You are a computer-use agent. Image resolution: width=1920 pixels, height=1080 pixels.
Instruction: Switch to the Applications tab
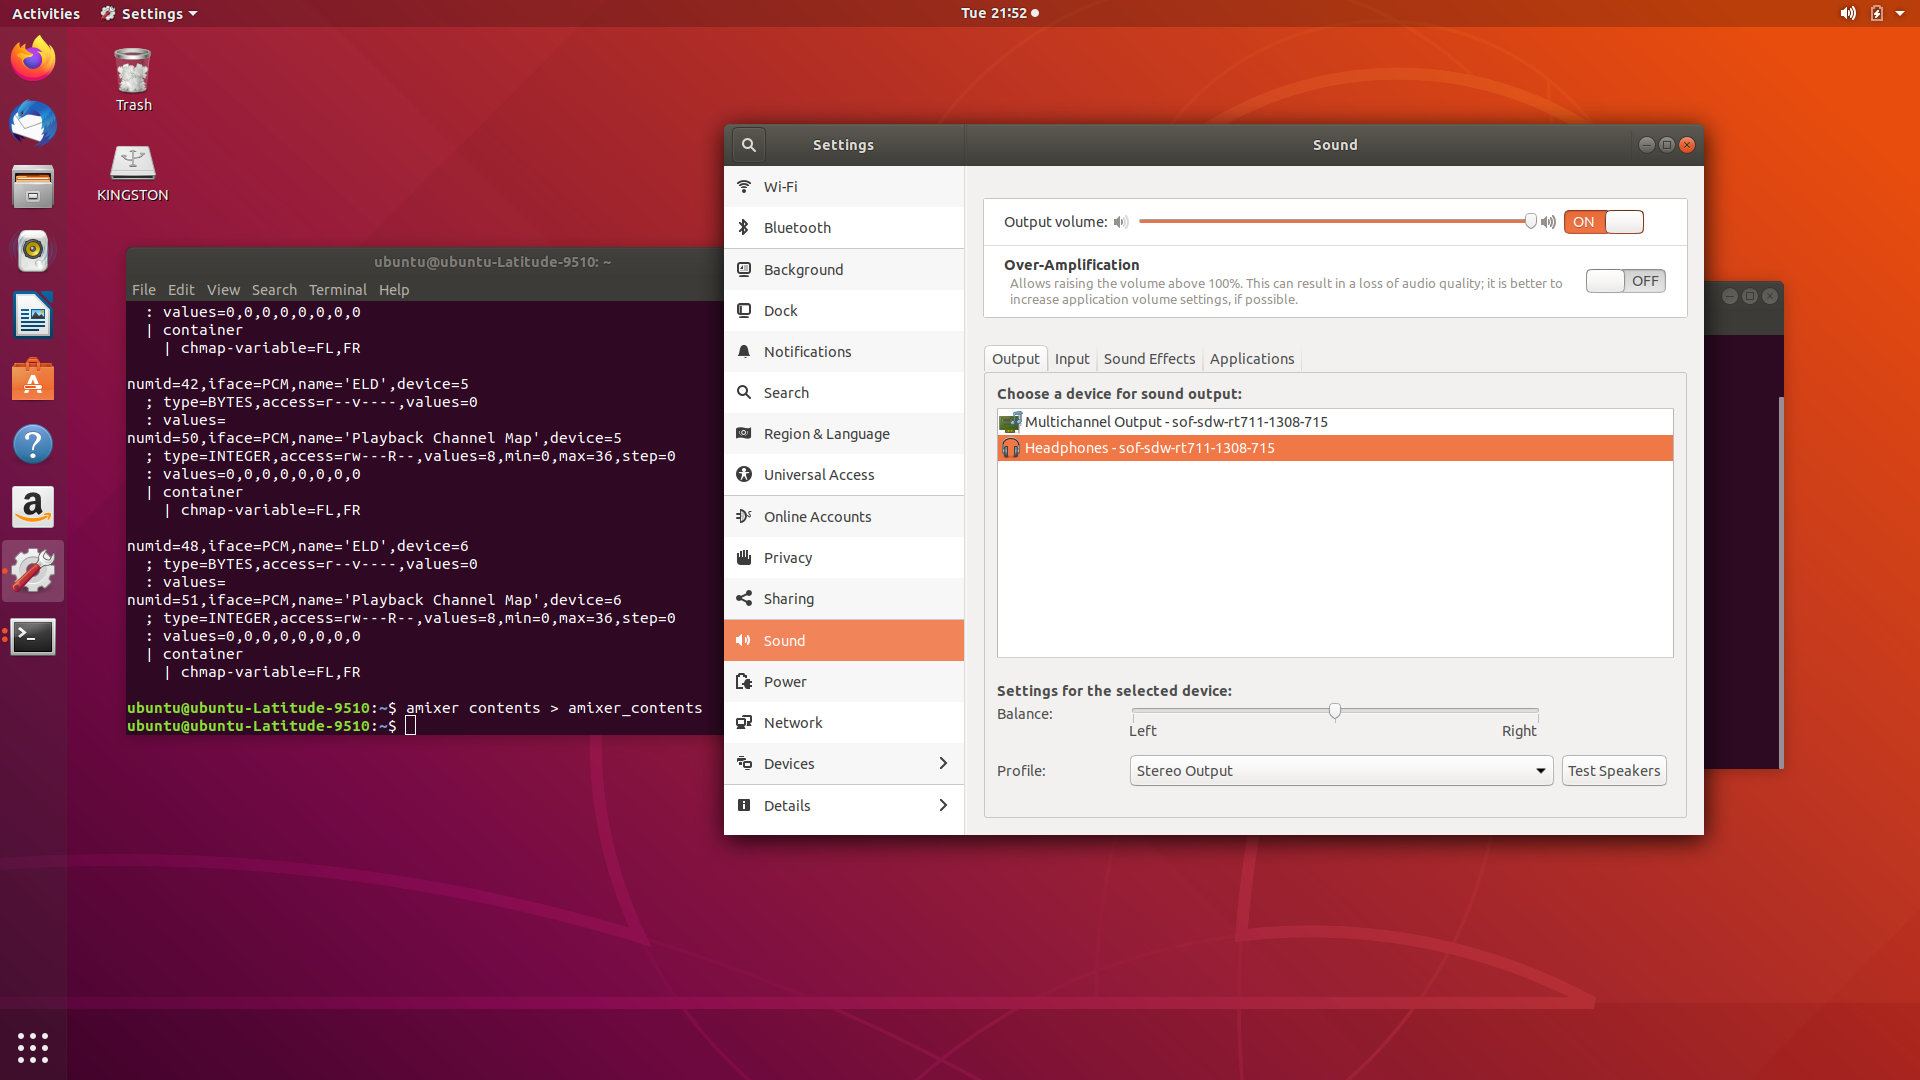(x=1252, y=359)
